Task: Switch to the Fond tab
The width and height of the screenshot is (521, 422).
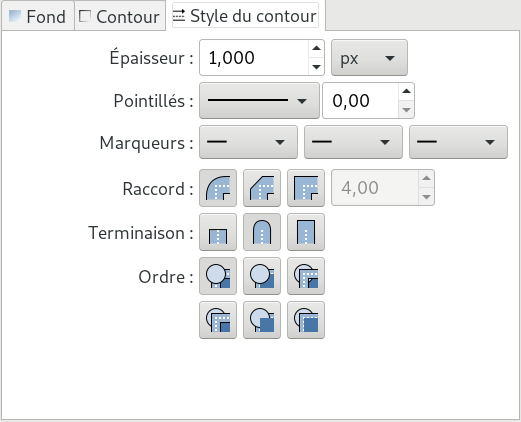Action: 38,16
